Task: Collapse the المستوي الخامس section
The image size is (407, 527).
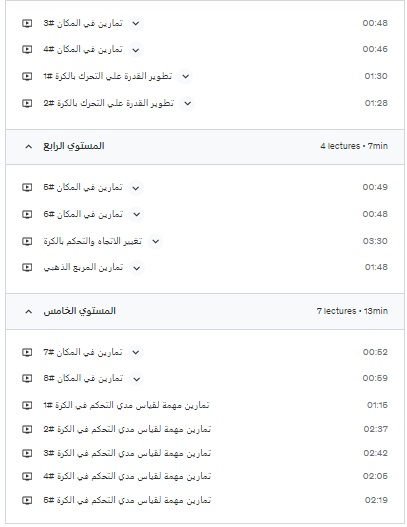Action: coord(29,311)
